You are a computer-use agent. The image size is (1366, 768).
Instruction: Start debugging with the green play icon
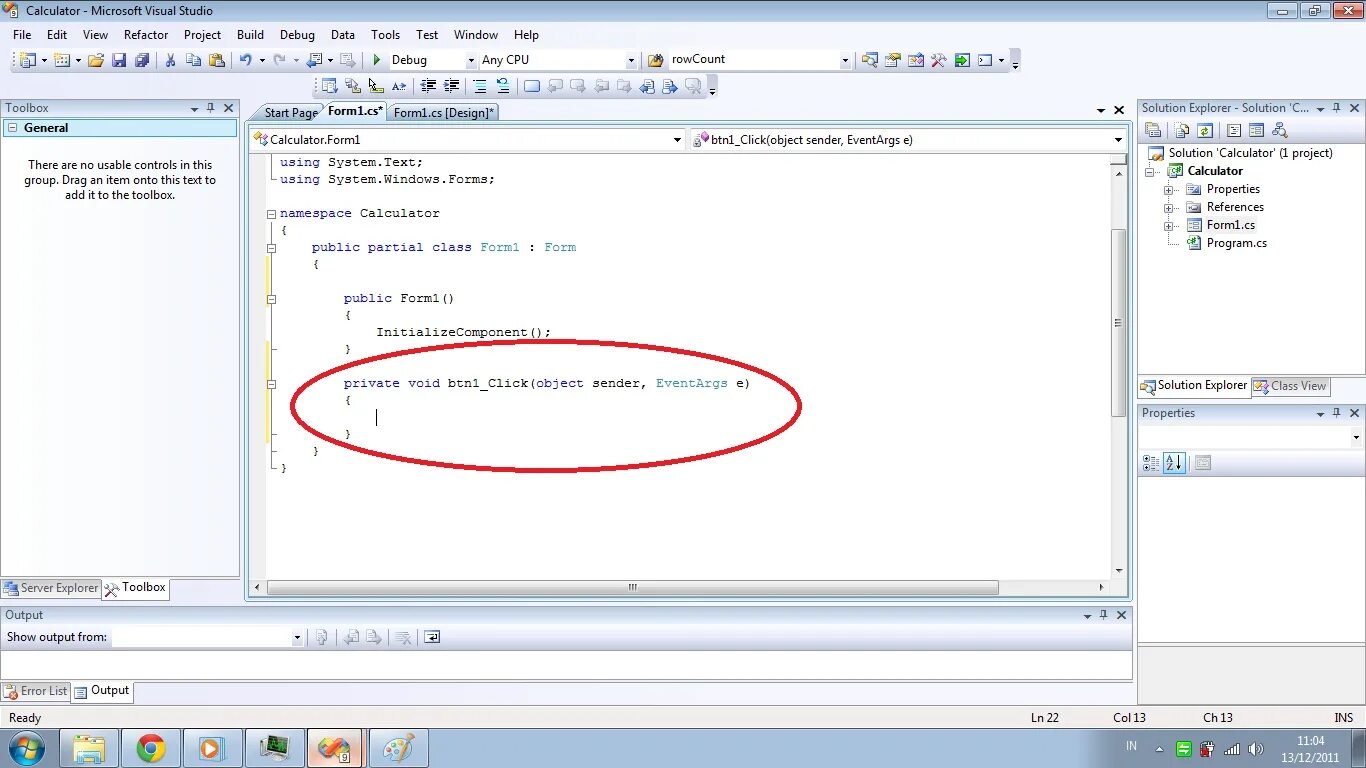[377, 59]
